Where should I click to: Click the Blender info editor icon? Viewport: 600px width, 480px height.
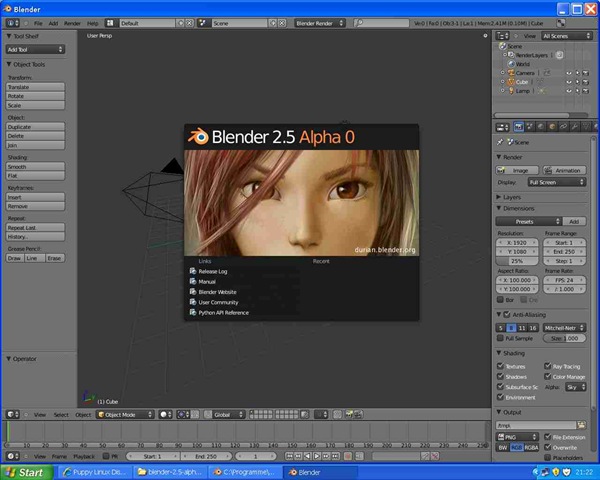[12, 21]
